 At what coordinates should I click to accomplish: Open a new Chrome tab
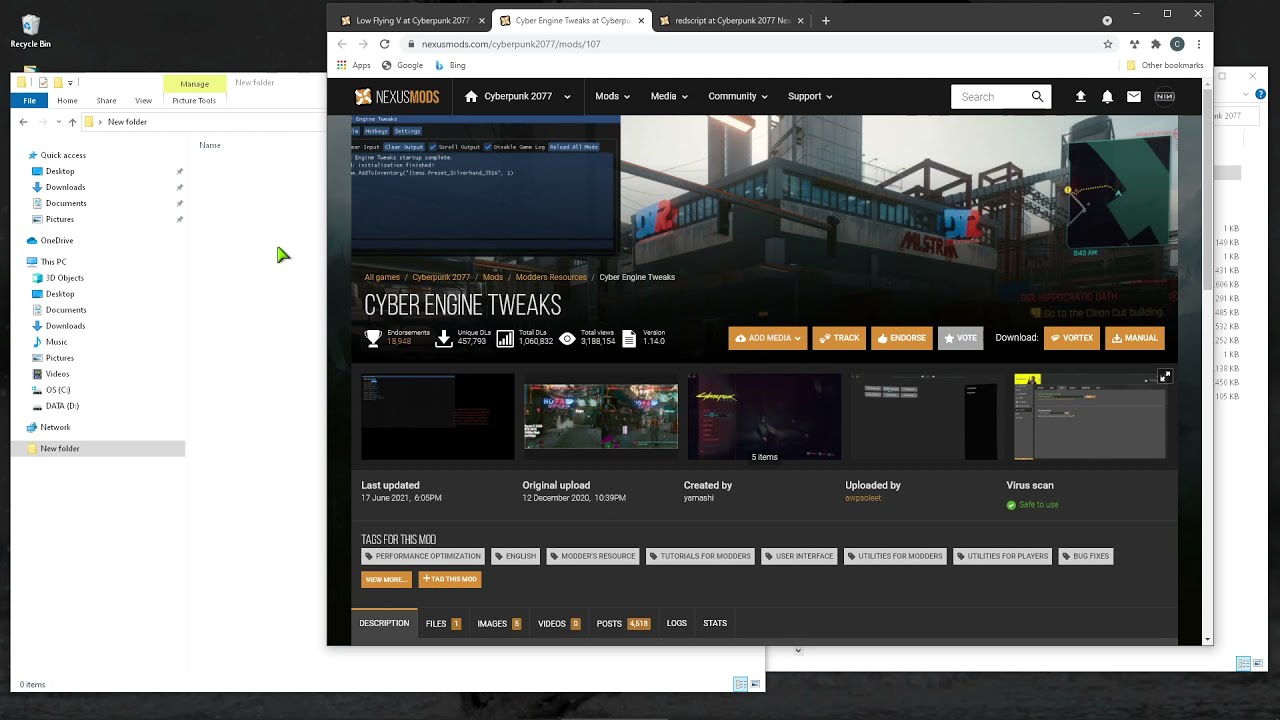coord(825,20)
